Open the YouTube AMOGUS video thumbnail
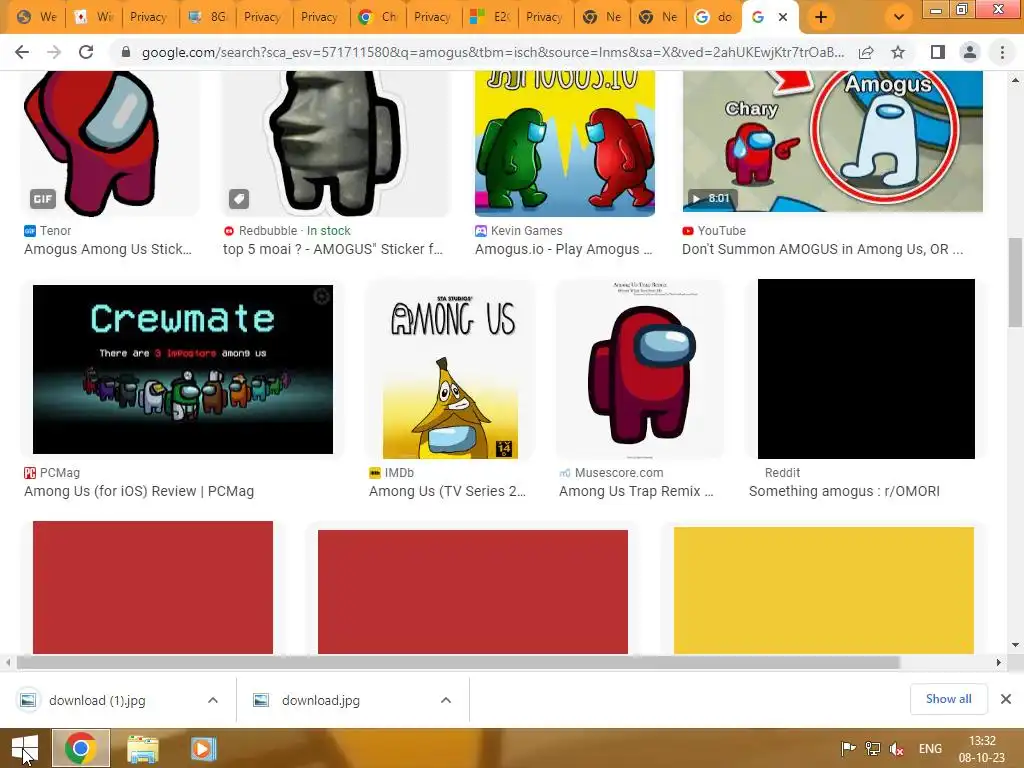 (x=833, y=142)
